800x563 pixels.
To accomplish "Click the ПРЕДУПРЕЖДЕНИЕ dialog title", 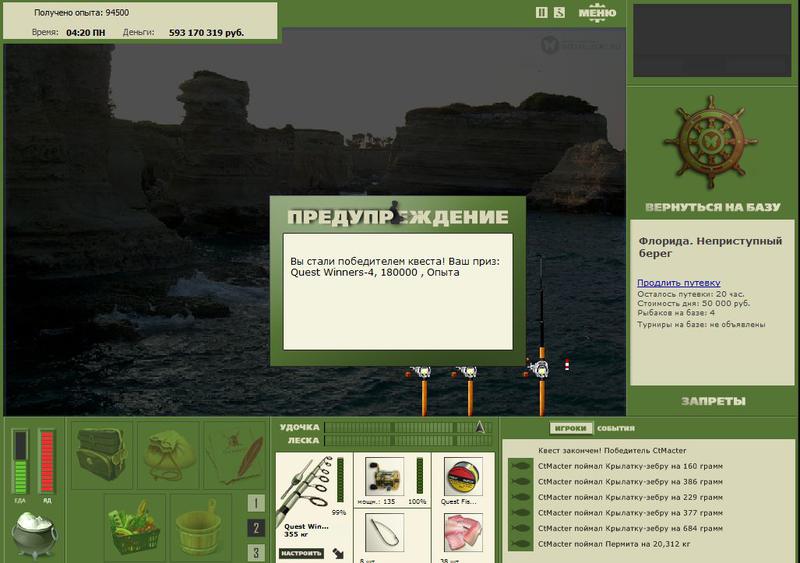I will (397, 217).
